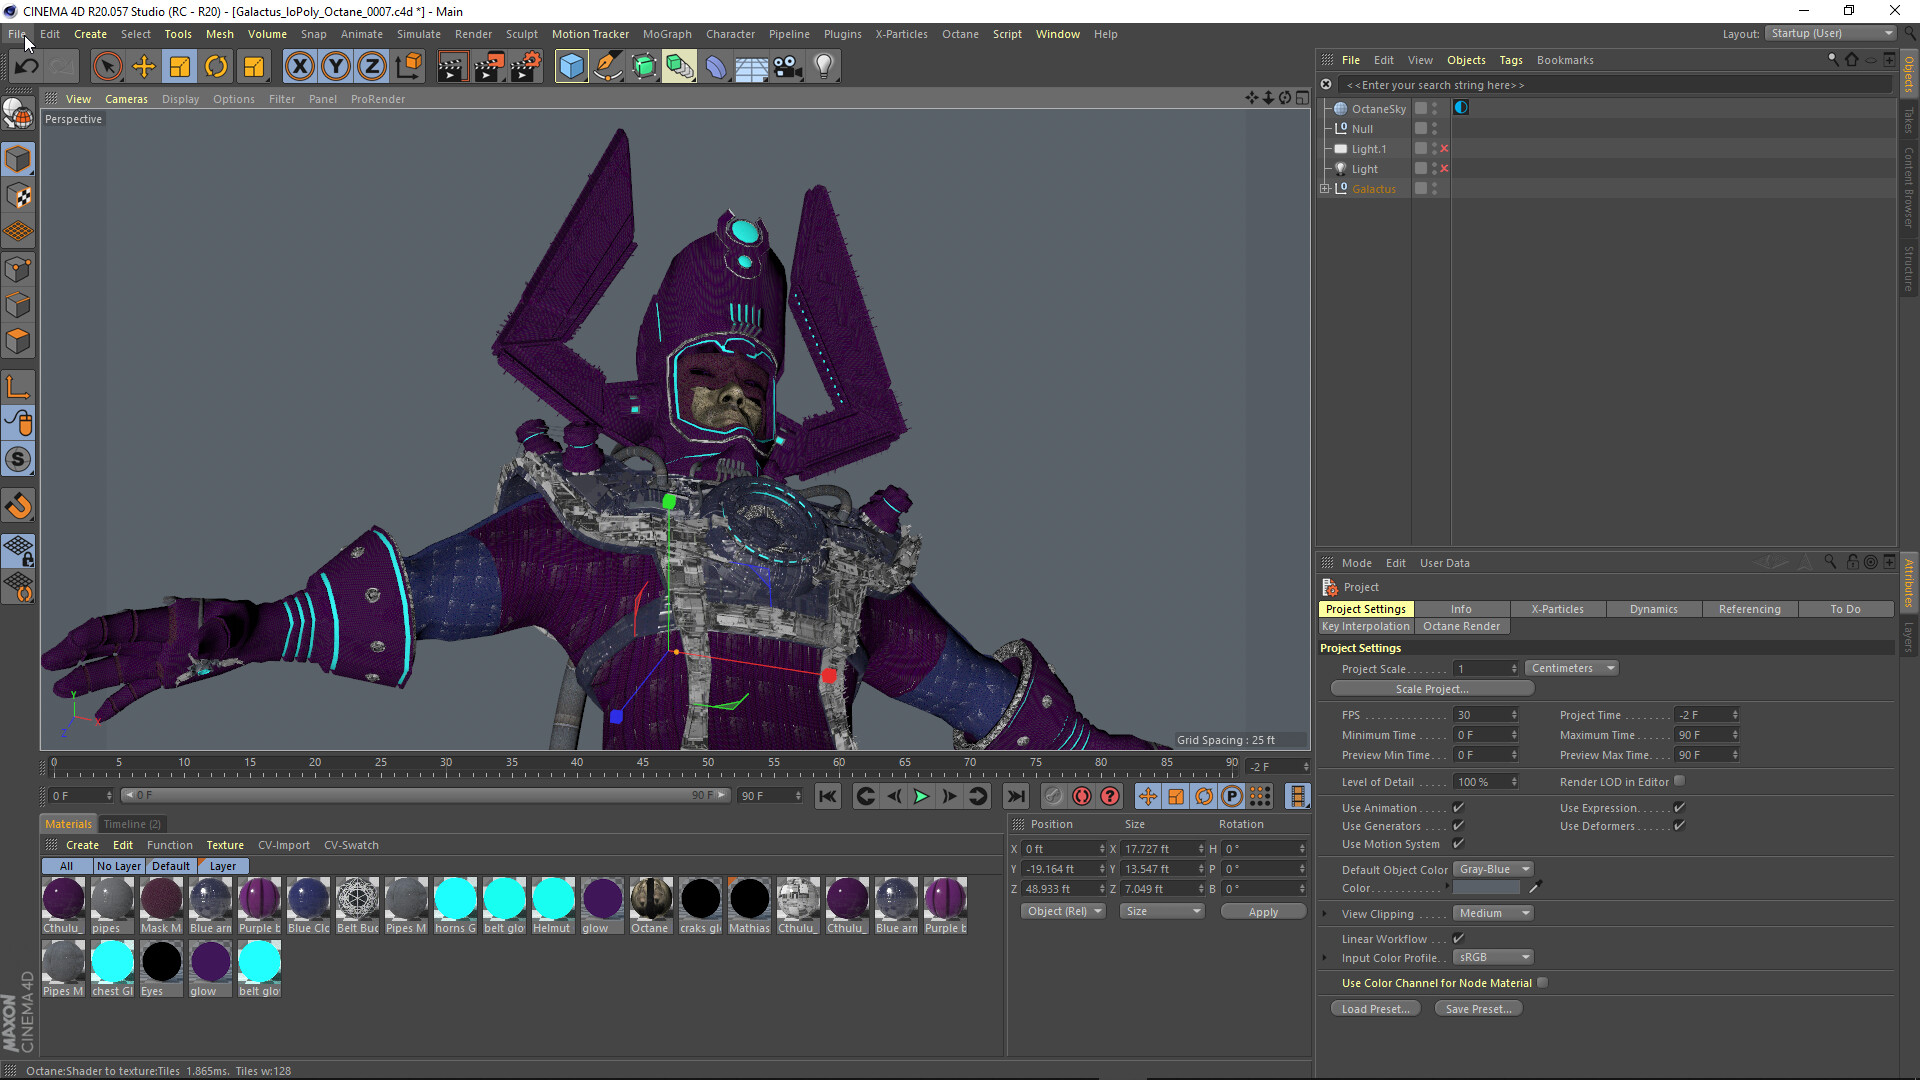Click the Undo icon in the toolbar

[27, 66]
